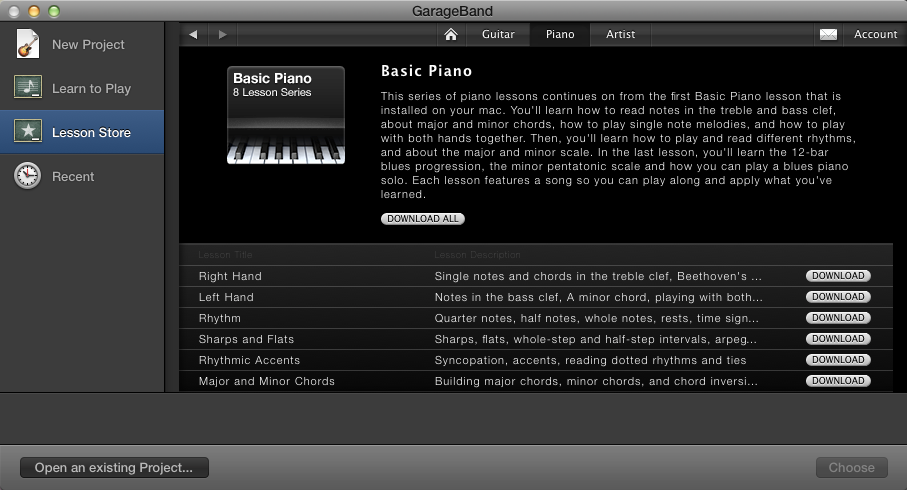This screenshot has height=490, width=907.
Task: Click description 'Building major chords, minor chords'
Action: pos(596,381)
